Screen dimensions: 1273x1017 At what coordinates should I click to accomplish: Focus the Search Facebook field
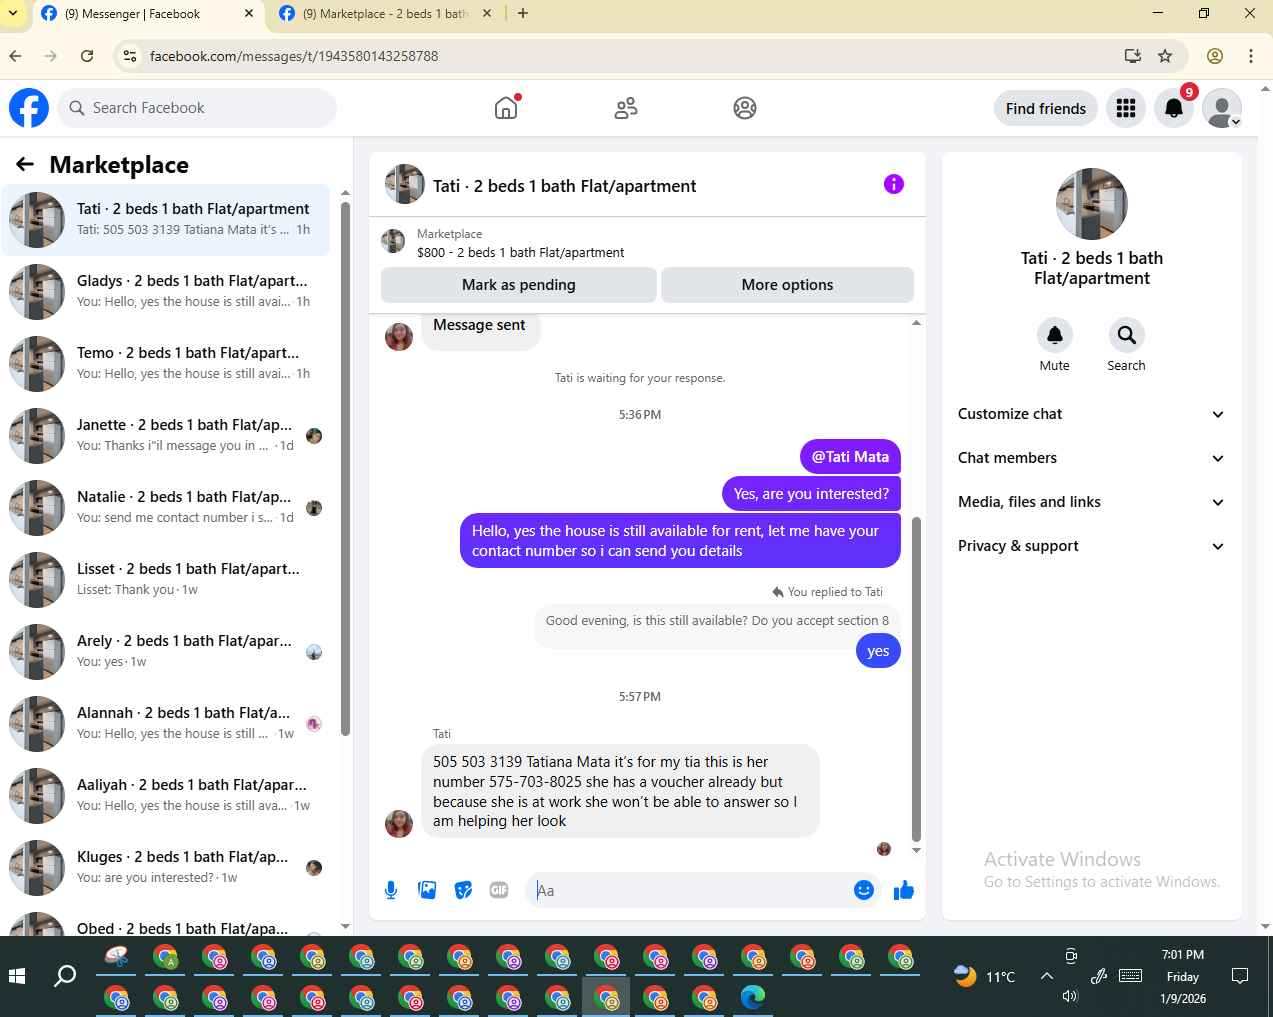click(x=197, y=108)
